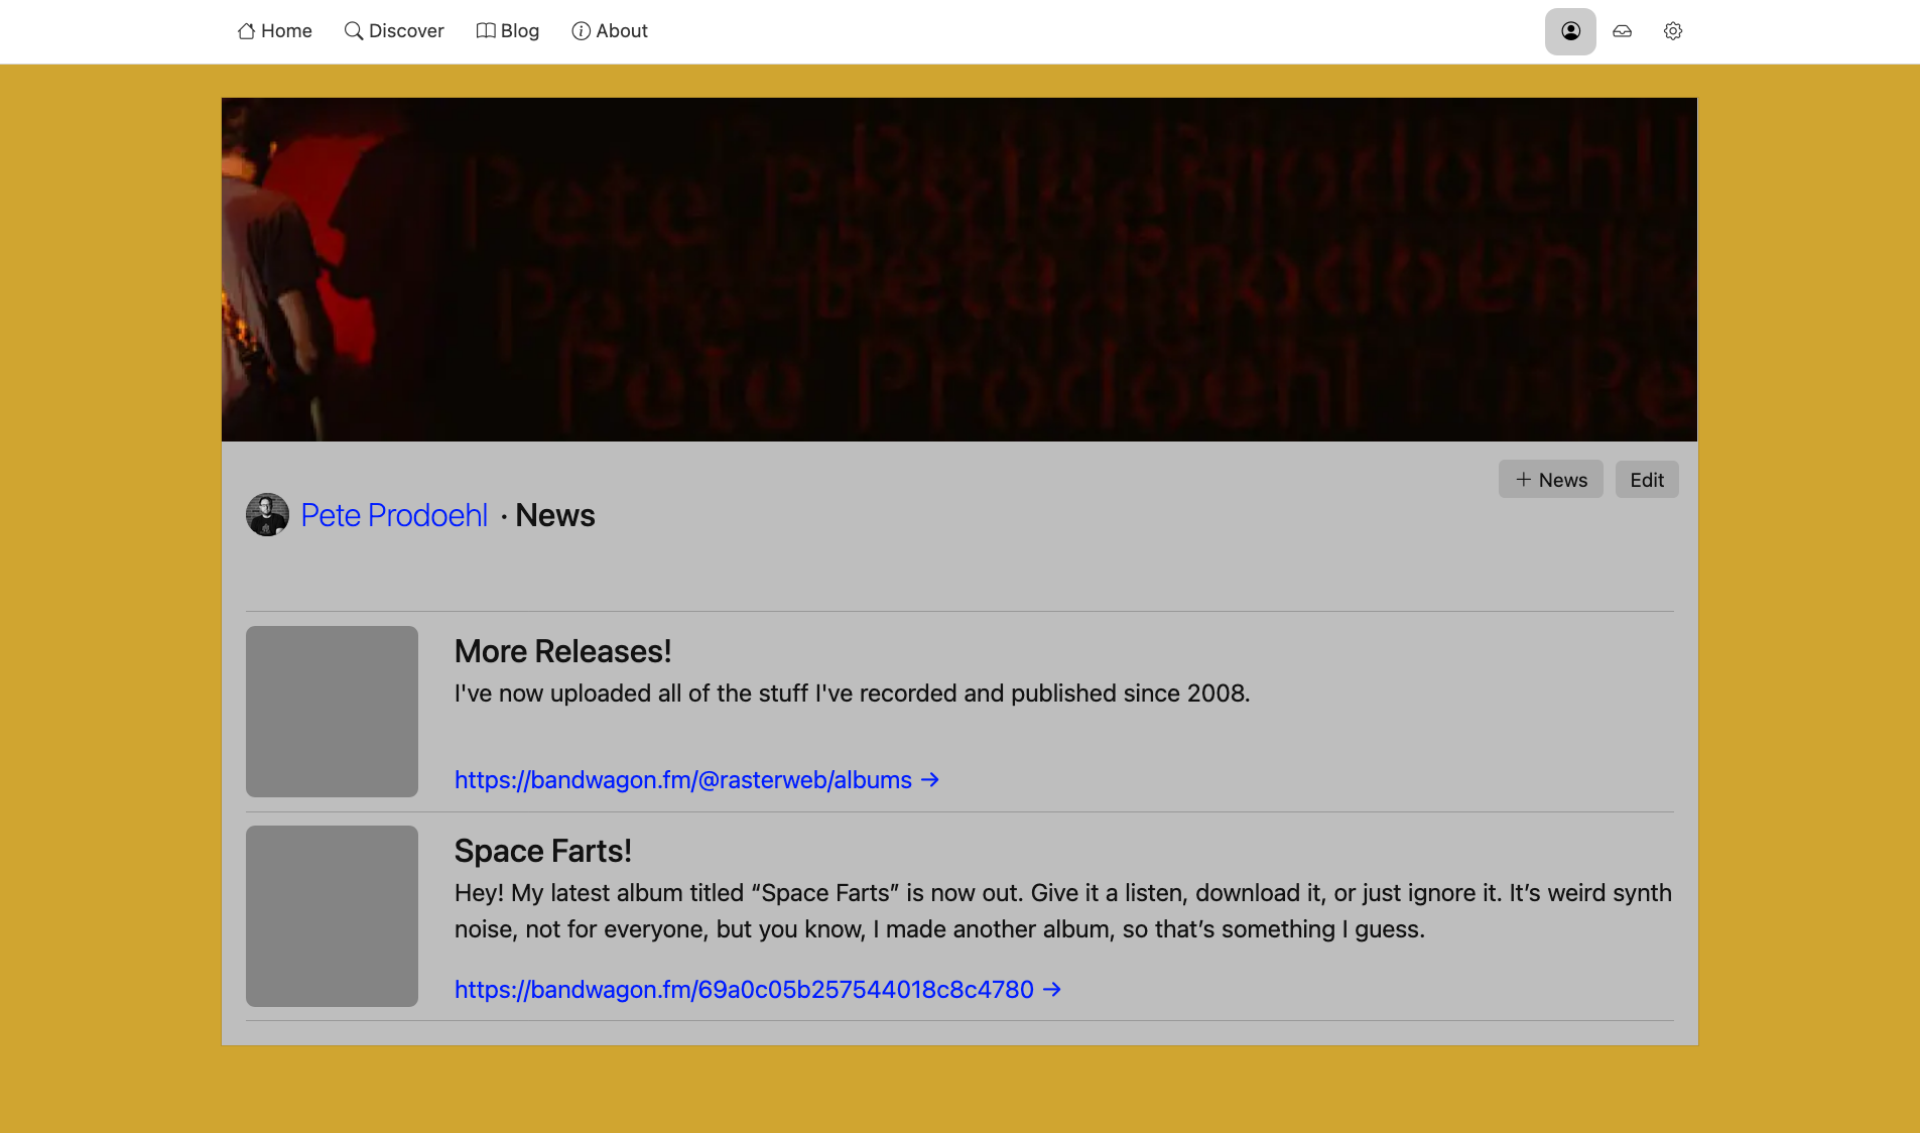Open settings via the gear icon

(1672, 31)
